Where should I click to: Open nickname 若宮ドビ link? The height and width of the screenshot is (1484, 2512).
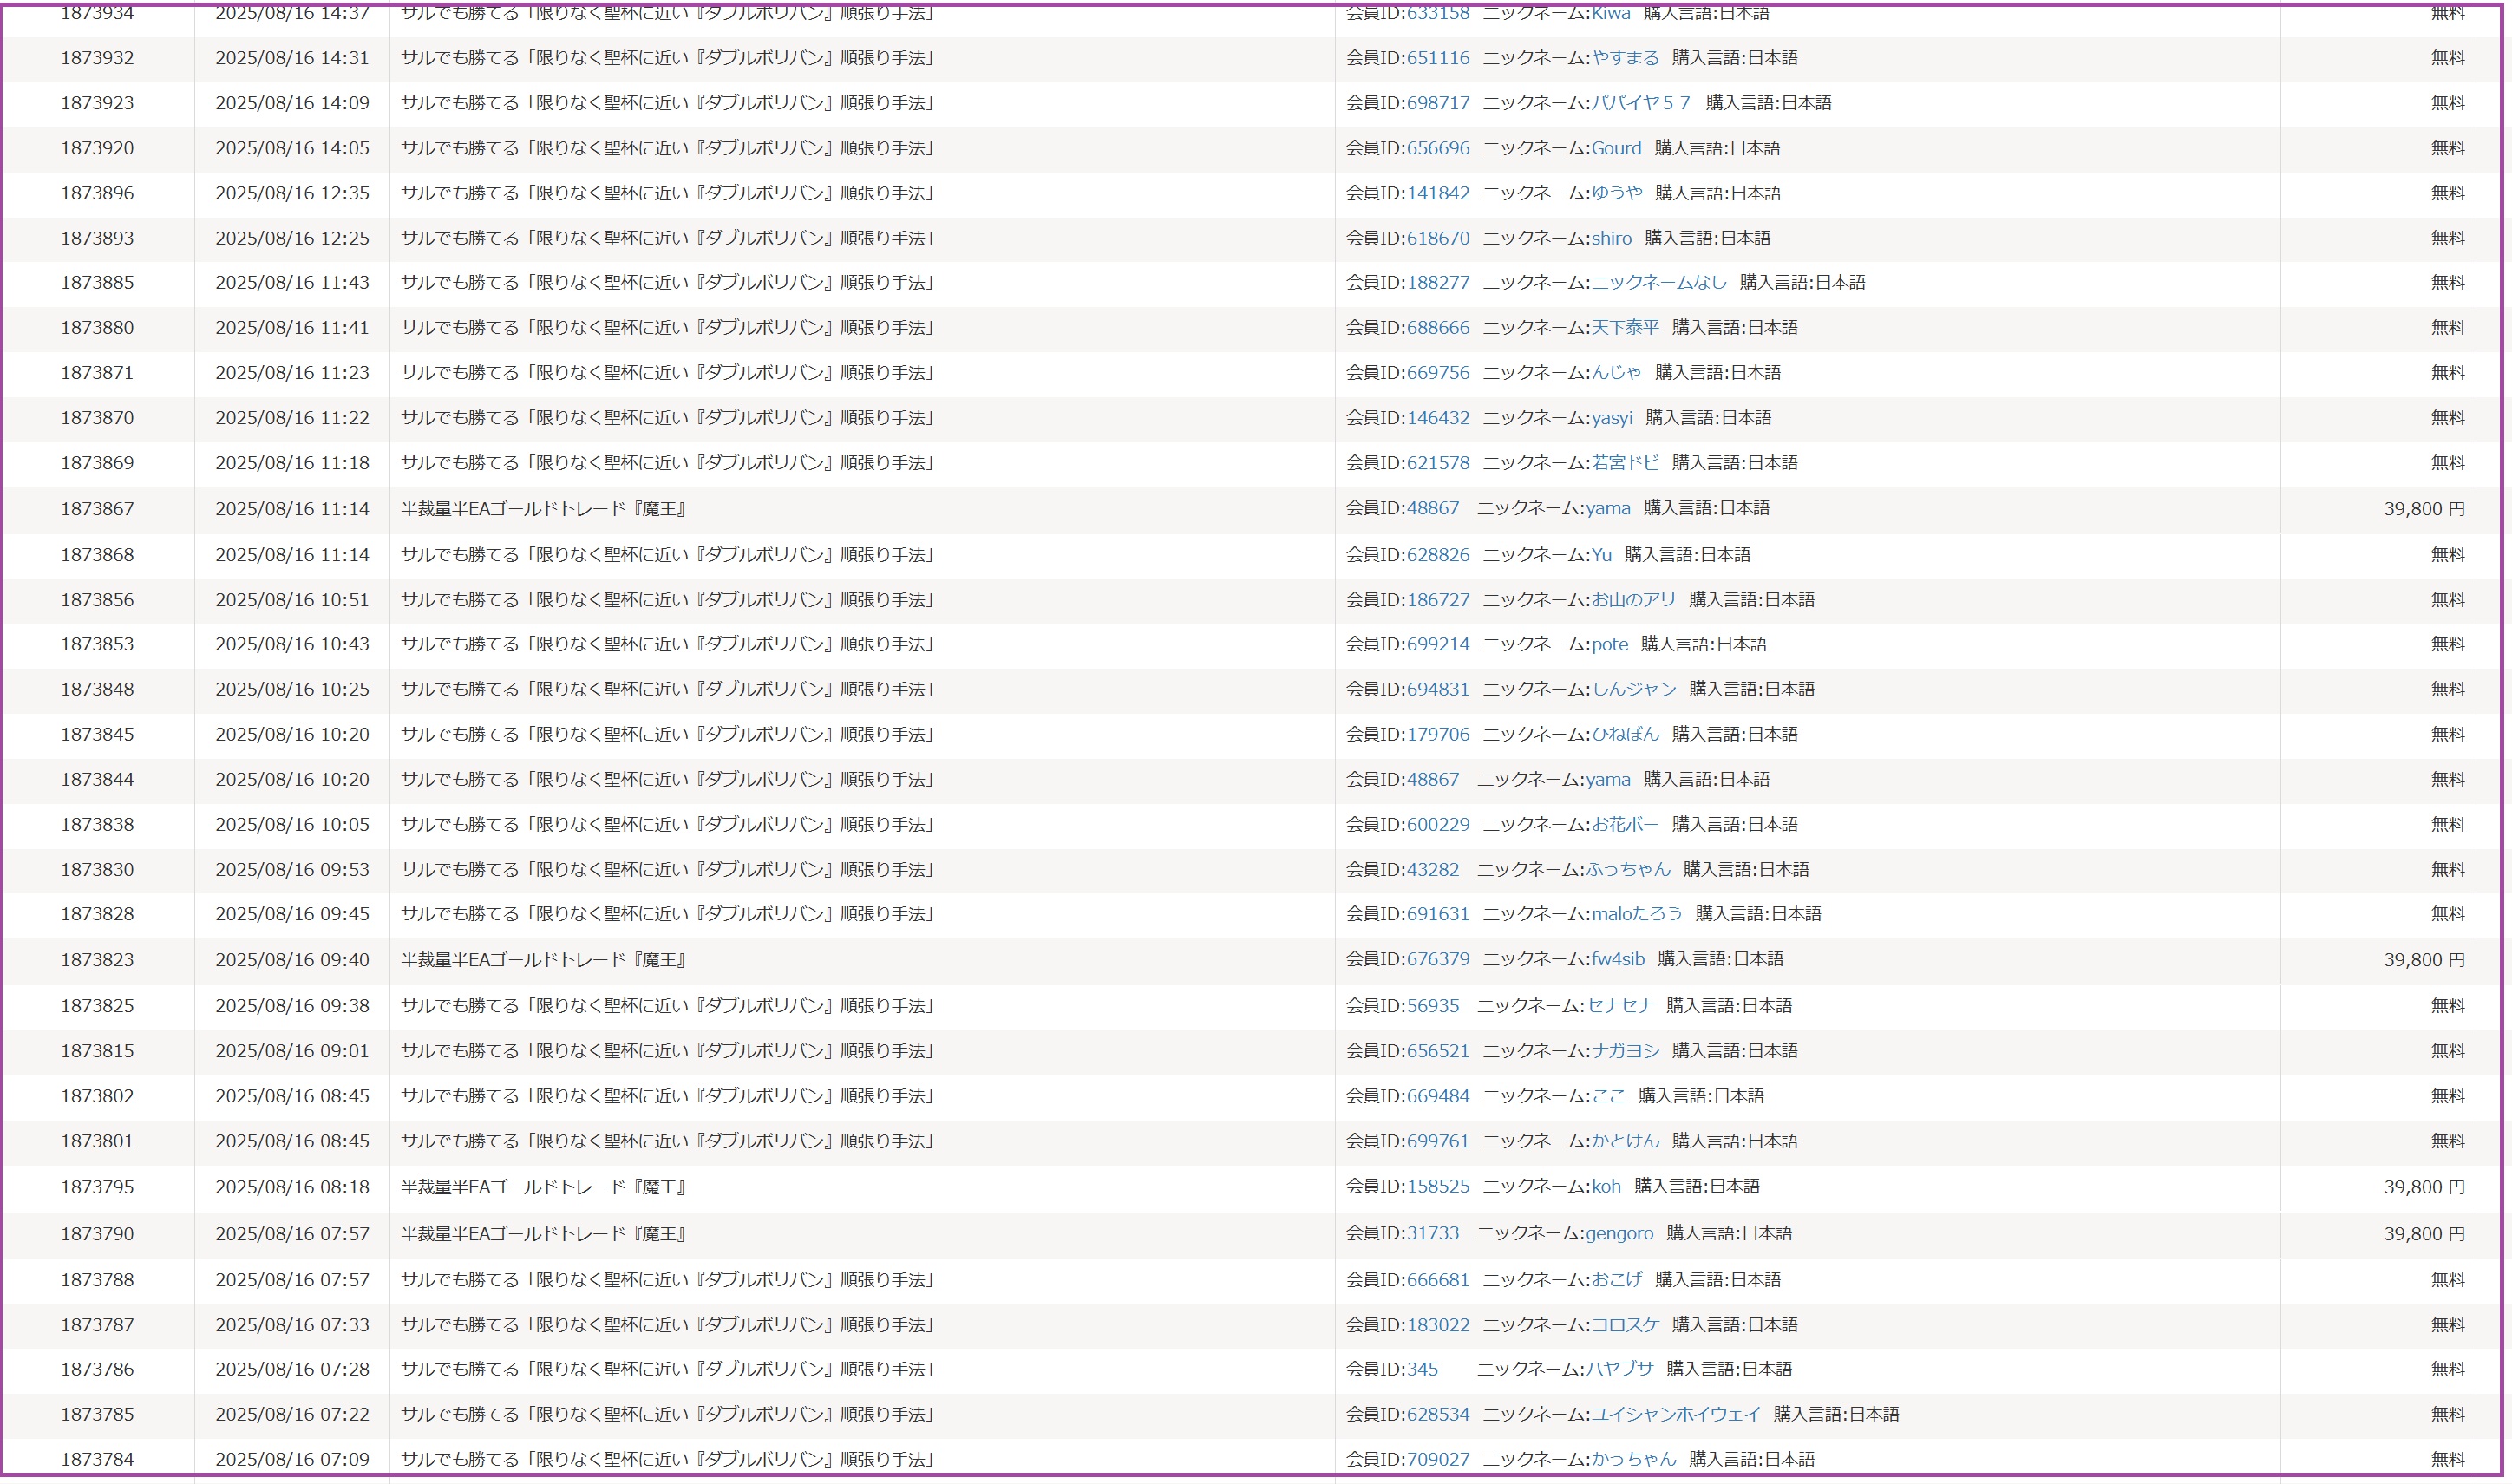click(1625, 462)
